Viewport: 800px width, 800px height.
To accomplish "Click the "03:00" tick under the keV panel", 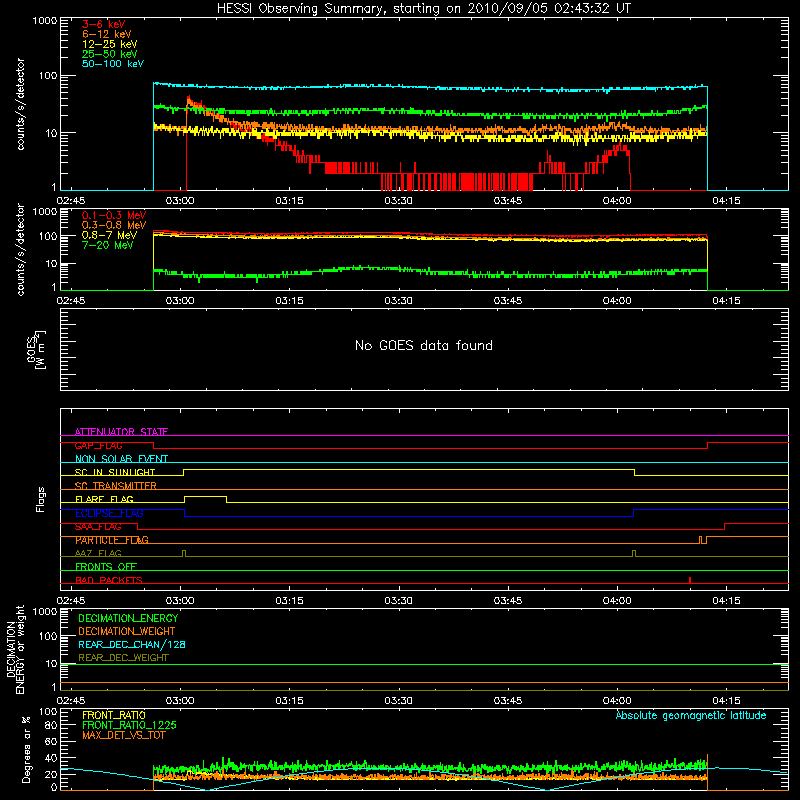I will click(180, 201).
